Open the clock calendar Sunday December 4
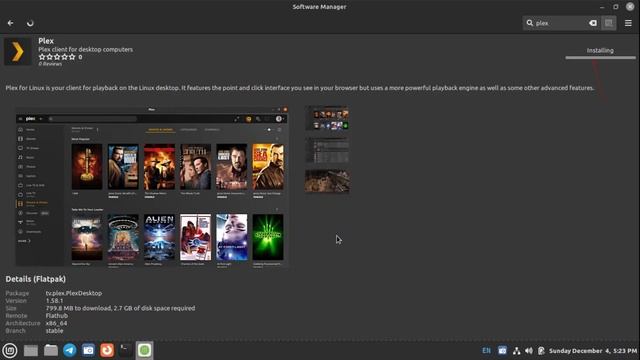 tap(593, 351)
